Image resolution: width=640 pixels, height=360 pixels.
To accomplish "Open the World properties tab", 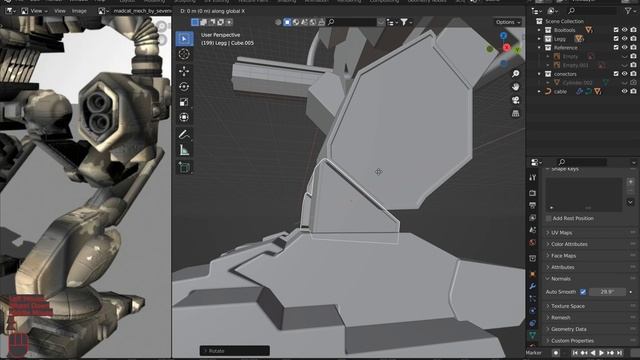I will click(x=532, y=243).
